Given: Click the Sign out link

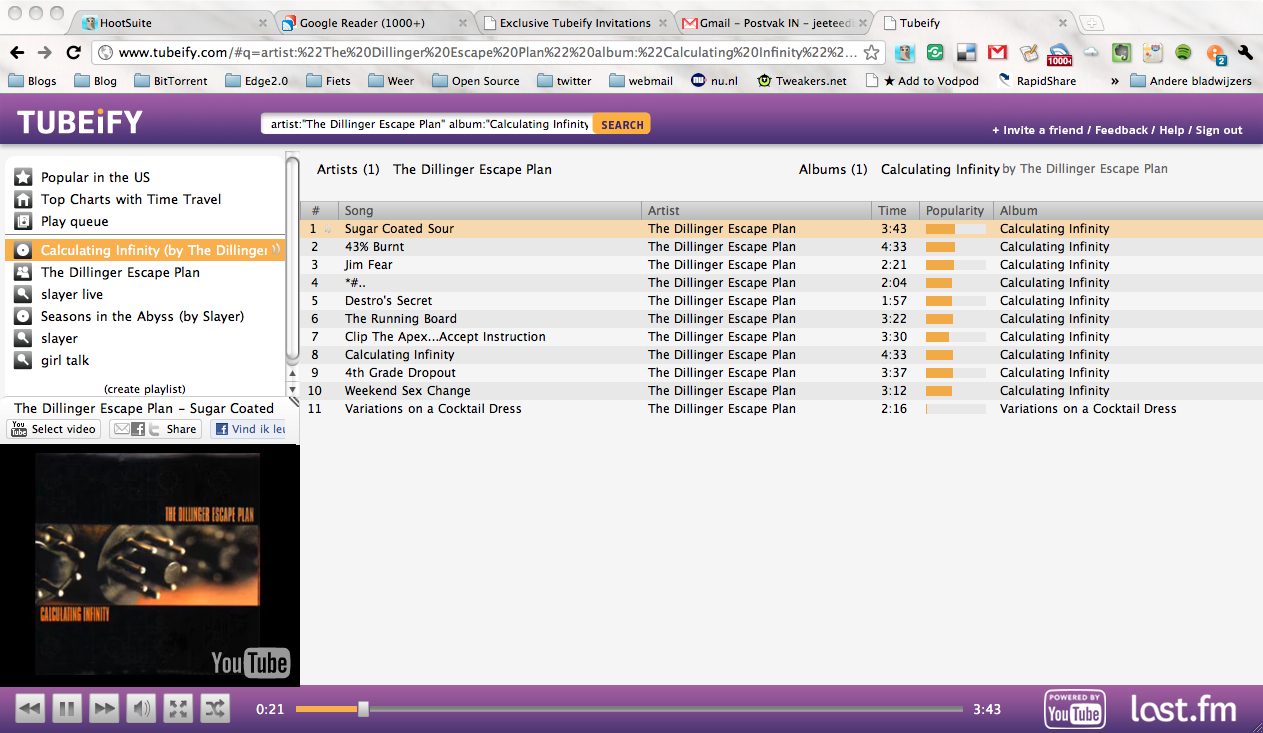Looking at the screenshot, I should [1219, 130].
